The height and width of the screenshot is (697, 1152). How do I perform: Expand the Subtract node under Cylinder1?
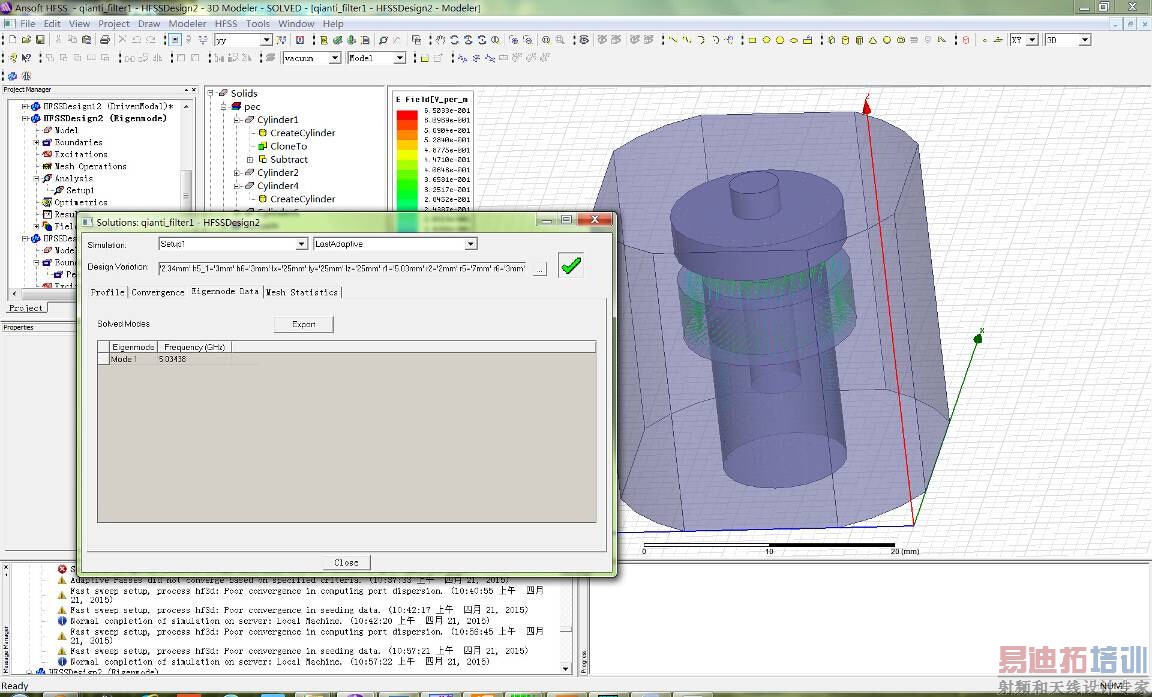250,160
